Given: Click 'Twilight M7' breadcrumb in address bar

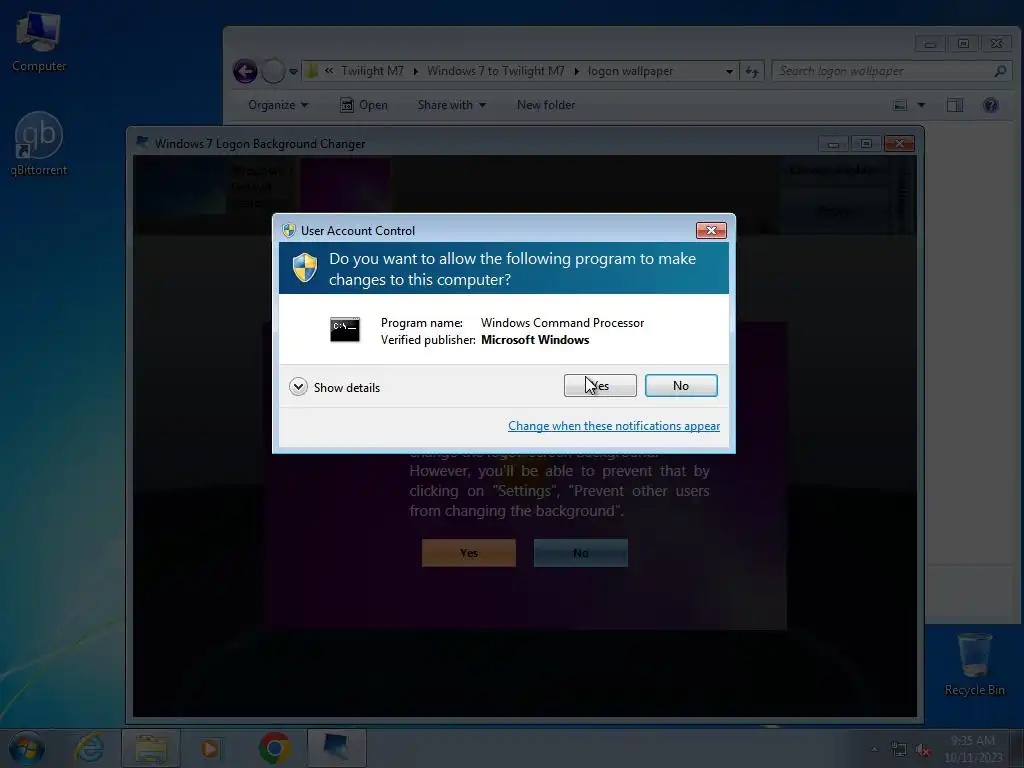Looking at the screenshot, I should click(x=372, y=71).
